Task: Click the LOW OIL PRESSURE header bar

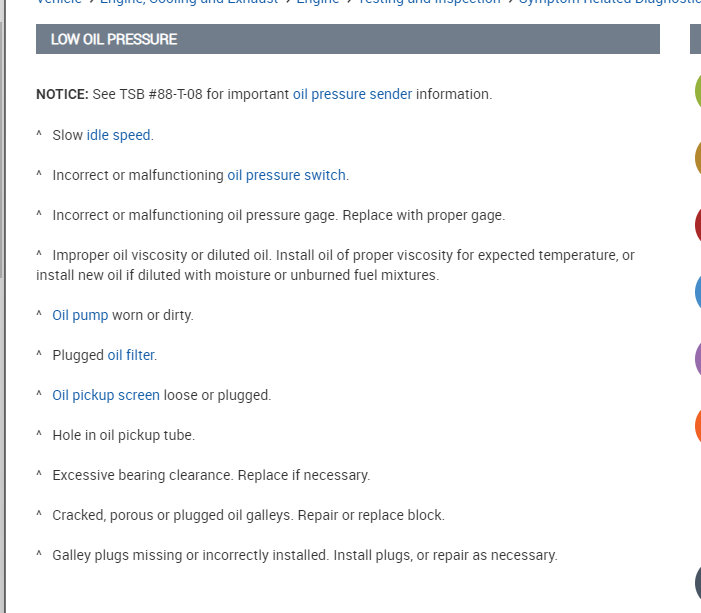Action: [347, 39]
